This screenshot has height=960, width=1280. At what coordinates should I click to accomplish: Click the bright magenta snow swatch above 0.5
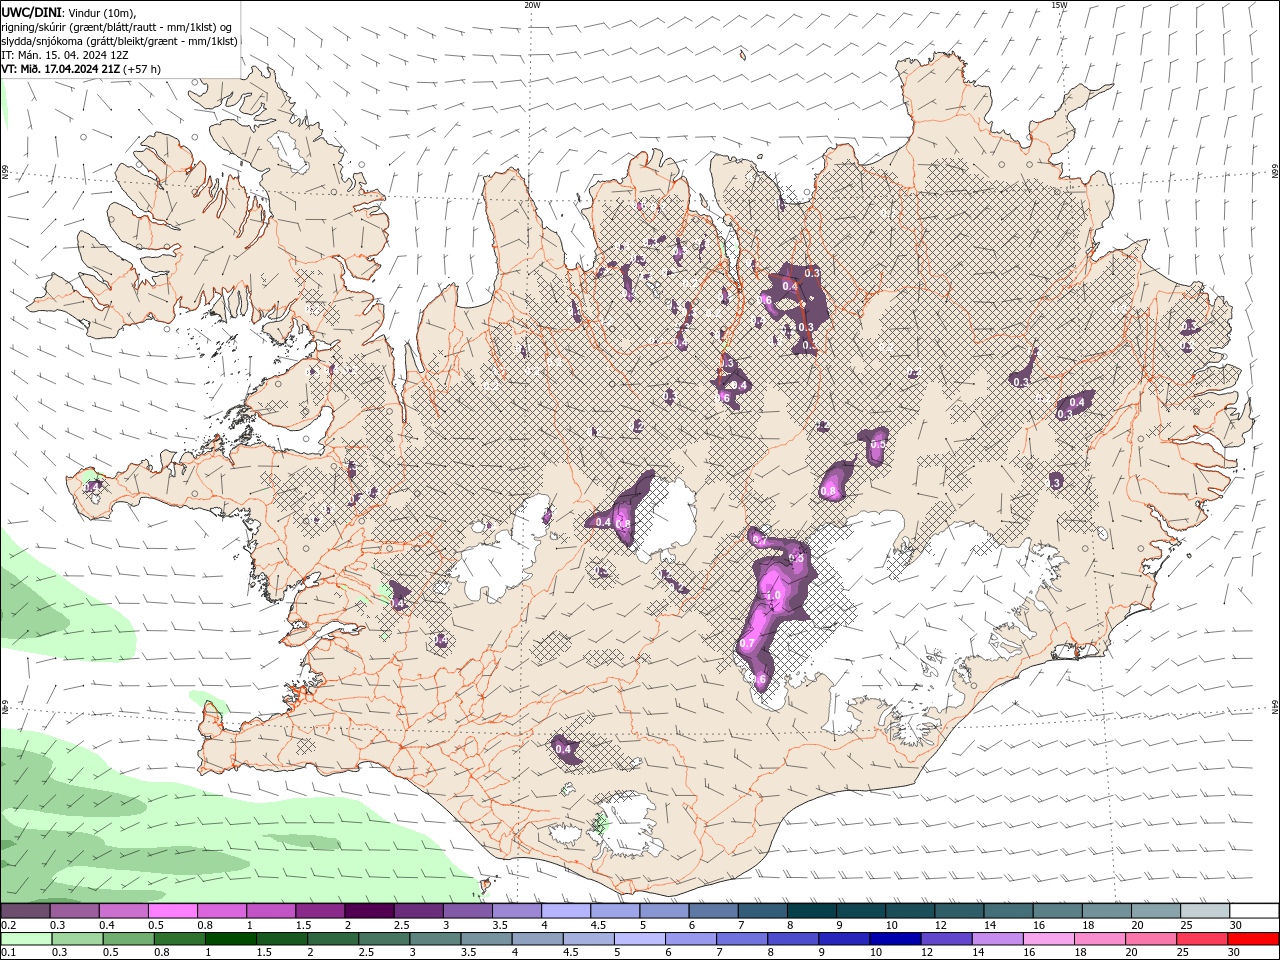pos(172,911)
